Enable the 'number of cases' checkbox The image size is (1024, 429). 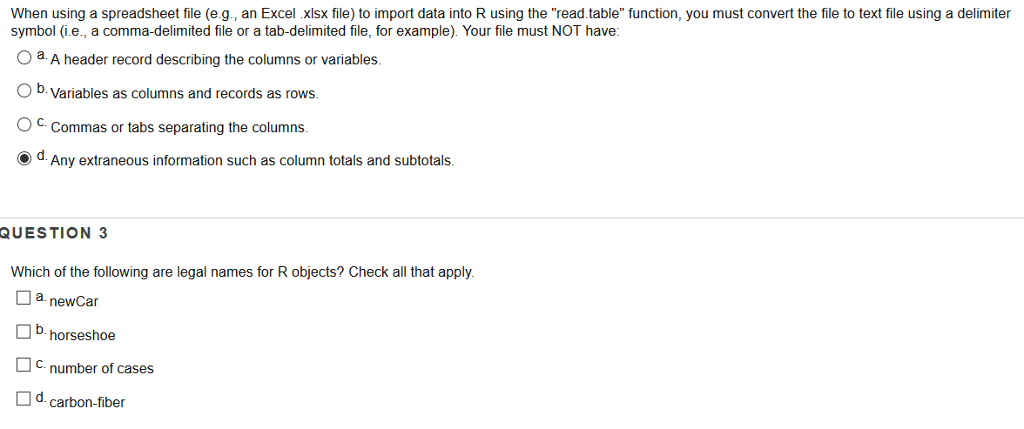[24, 364]
